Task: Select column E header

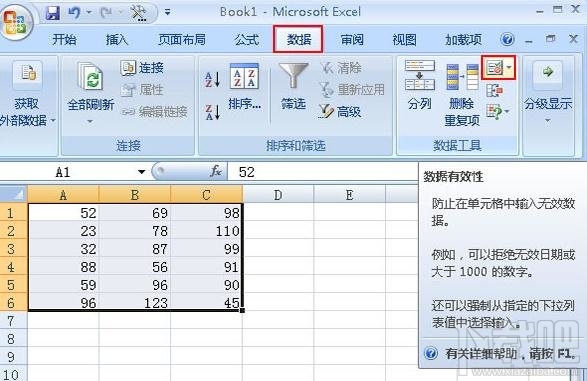Action: point(349,195)
